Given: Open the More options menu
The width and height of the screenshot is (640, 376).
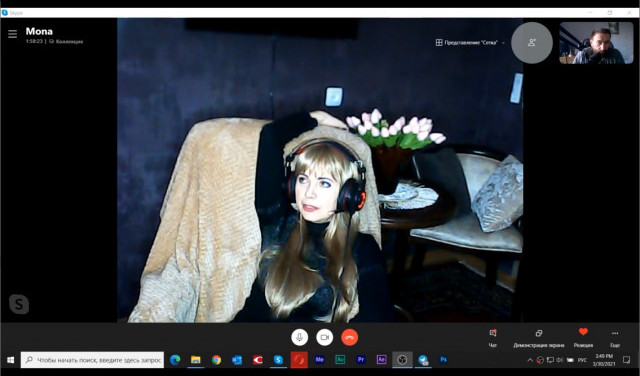Looking at the screenshot, I should 615,338.
